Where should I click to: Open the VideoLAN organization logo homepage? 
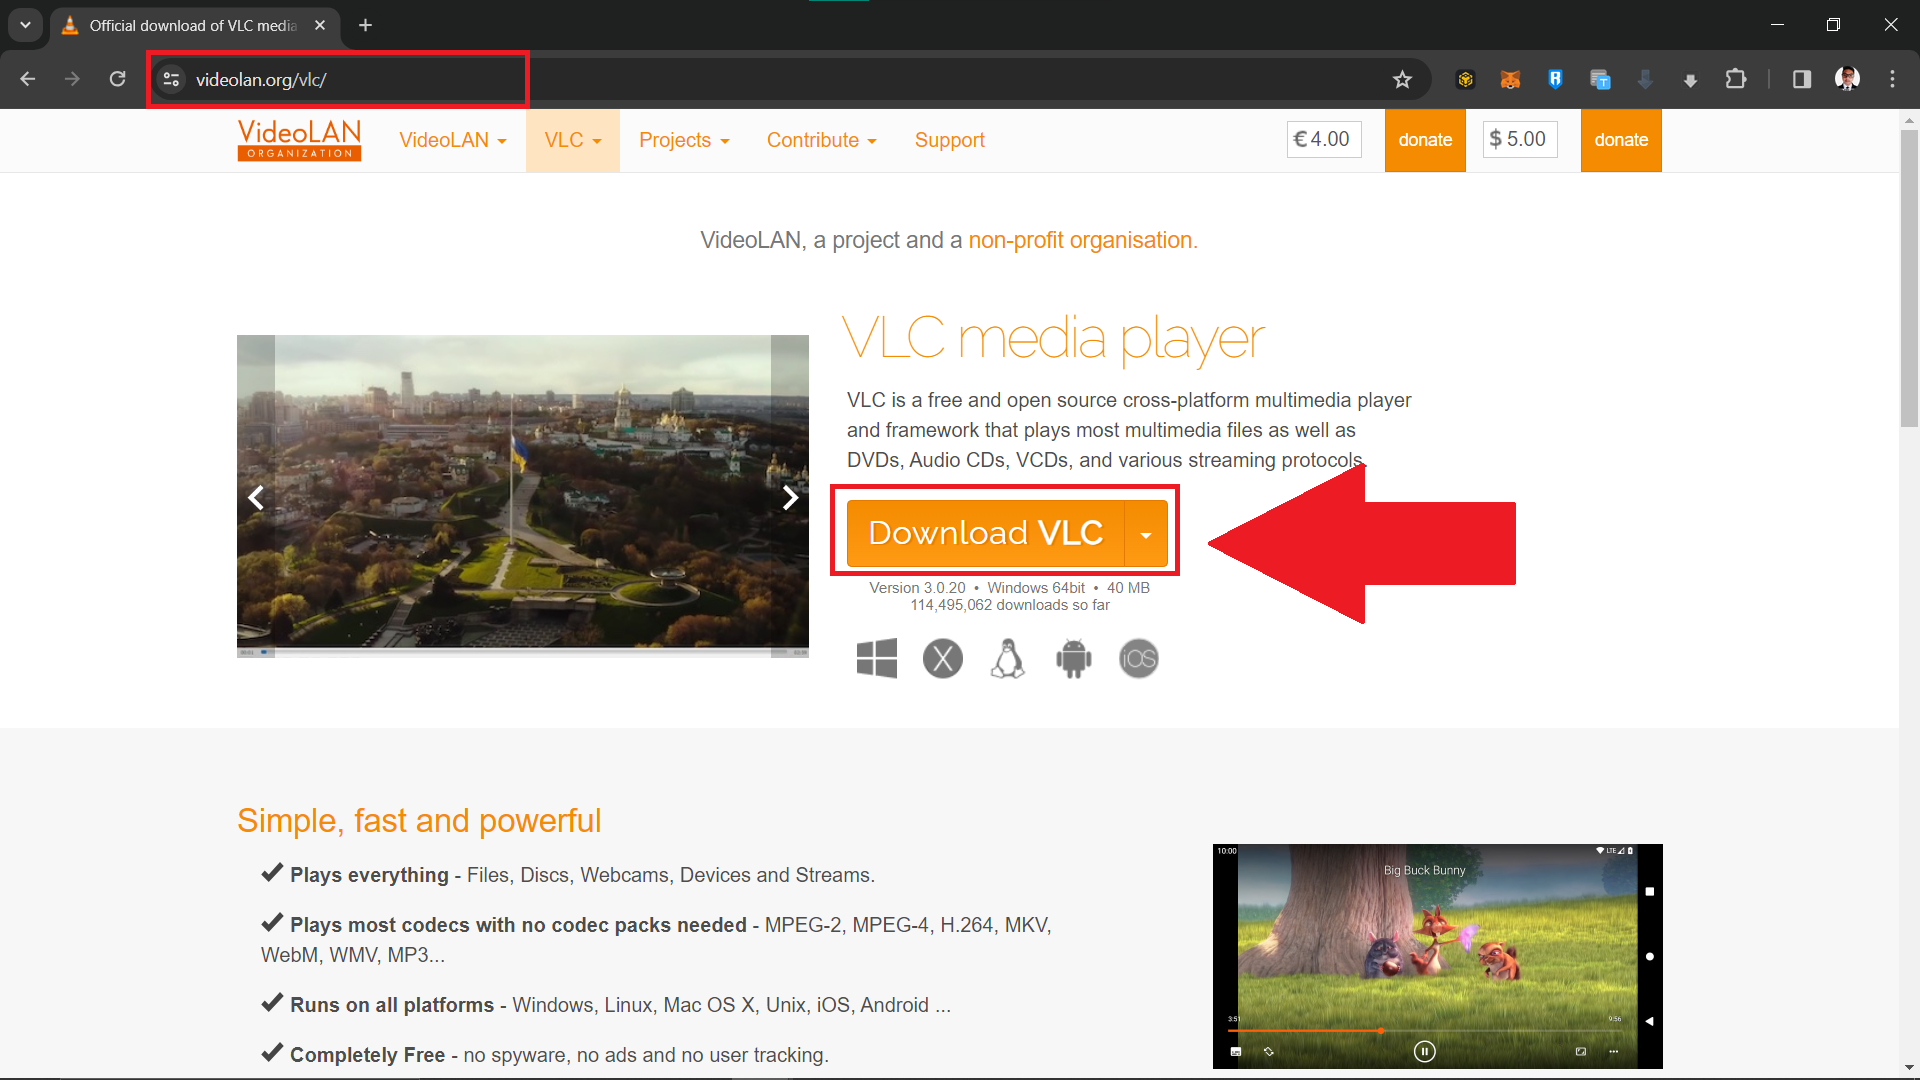[x=299, y=140]
